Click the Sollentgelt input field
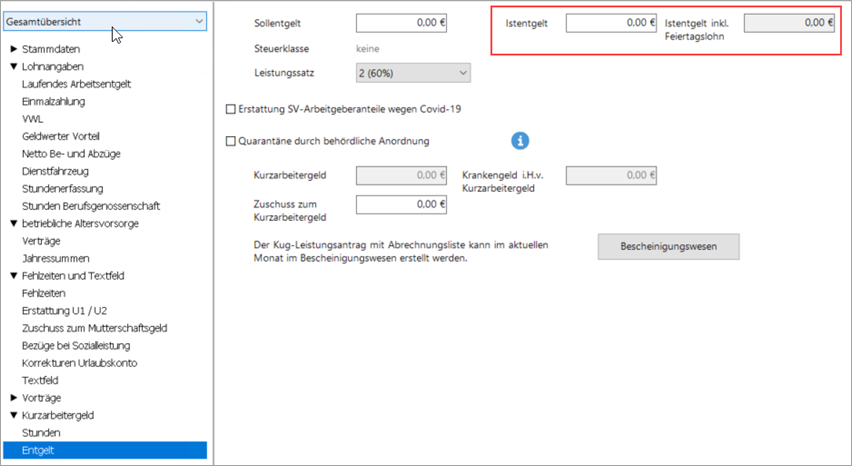The width and height of the screenshot is (852, 466). pyautogui.click(x=402, y=23)
